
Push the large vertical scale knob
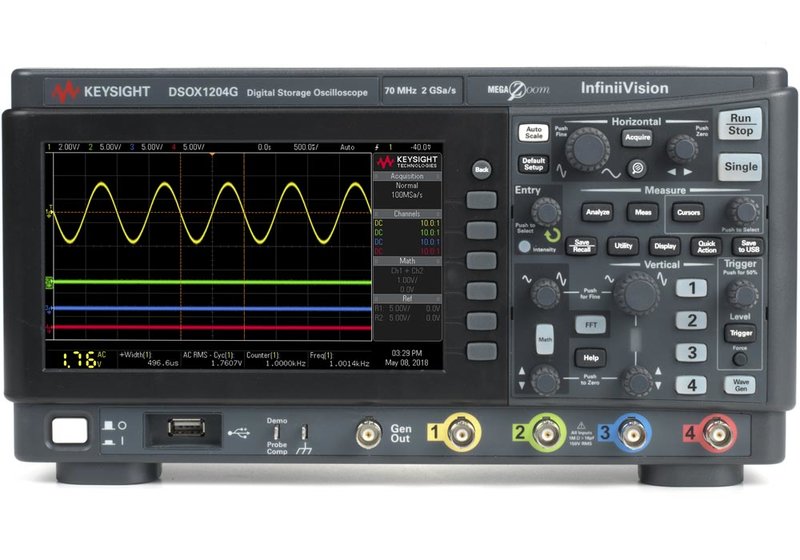click(636, 293)
